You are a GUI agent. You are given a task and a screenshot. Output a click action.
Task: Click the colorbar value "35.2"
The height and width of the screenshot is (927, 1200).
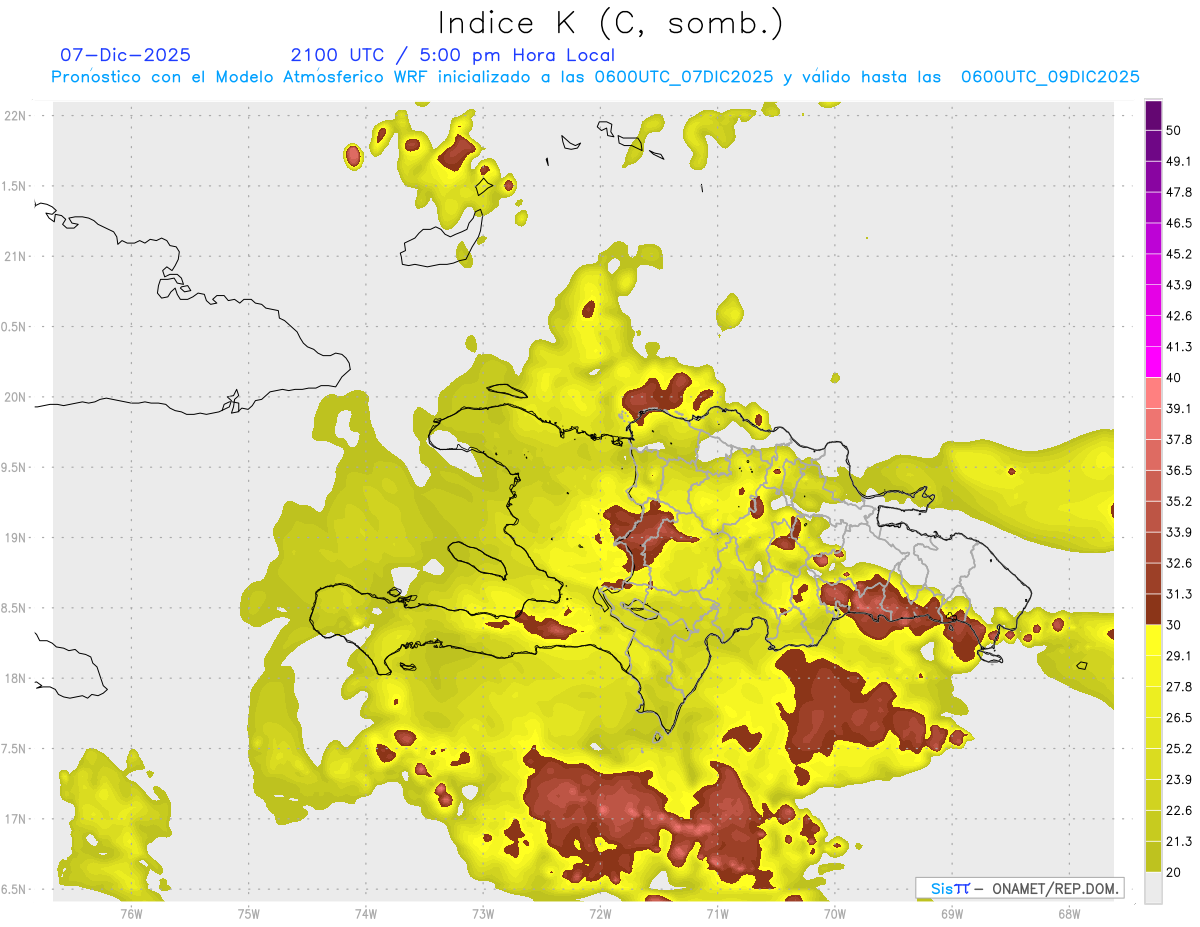coord(1178,501)
